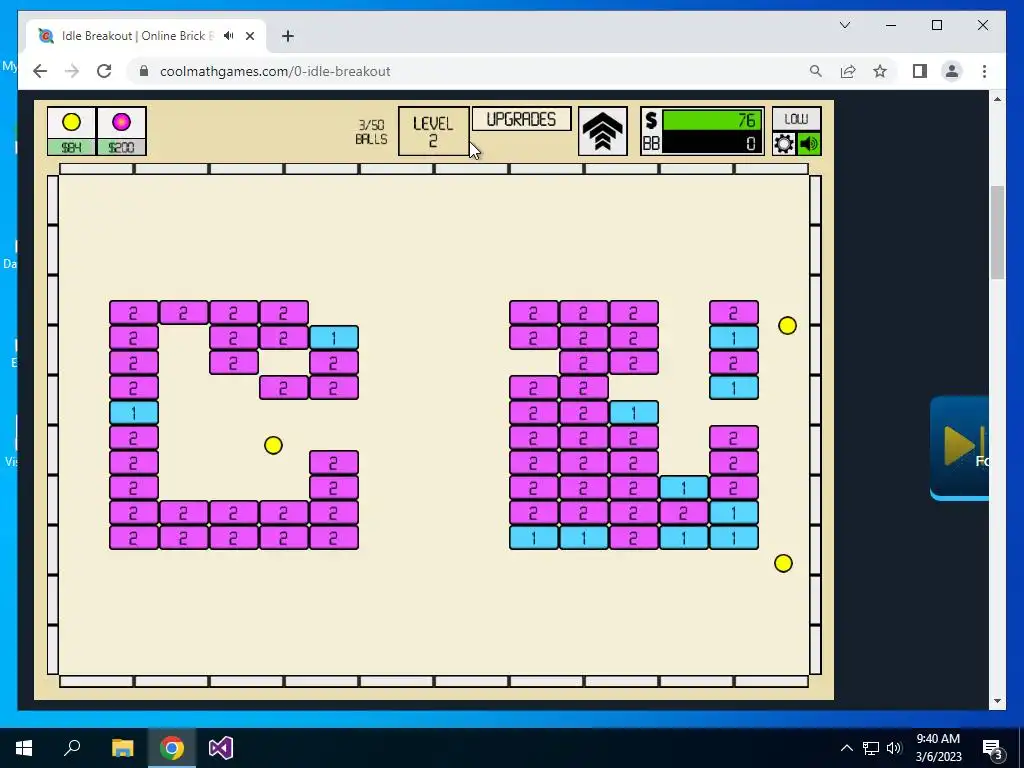The height and width of the screenshot is (768, 1024).
Task: Open game settings gear icon
Action: pos(784,144)
